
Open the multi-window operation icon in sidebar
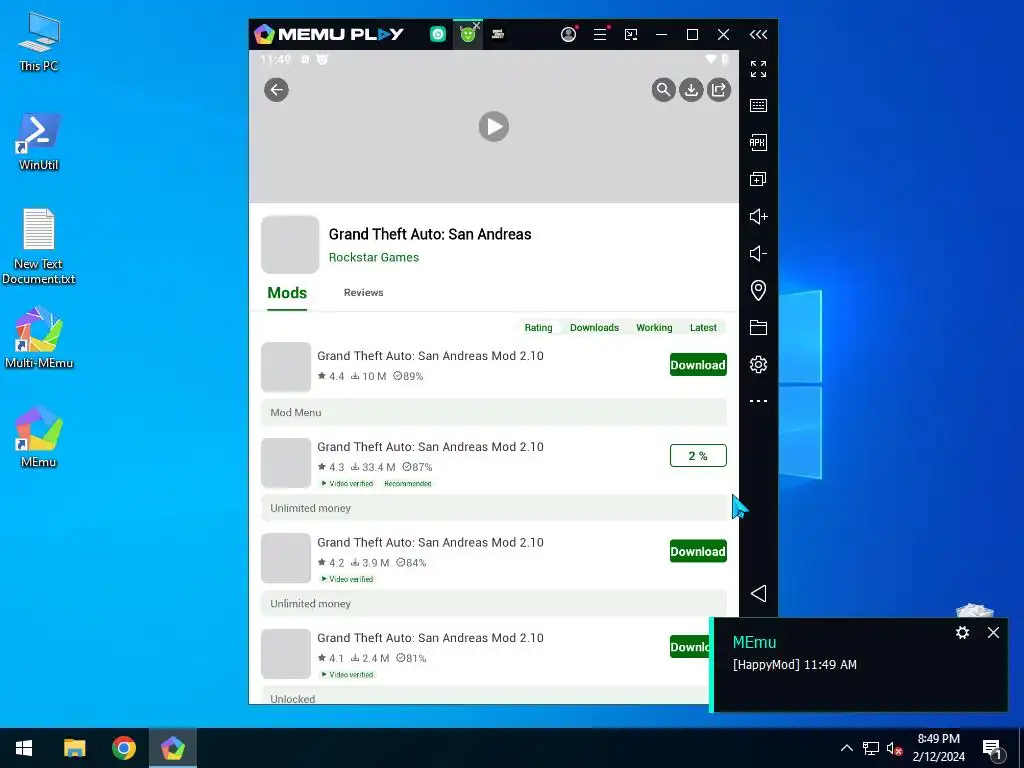click(x=758, y=179)
